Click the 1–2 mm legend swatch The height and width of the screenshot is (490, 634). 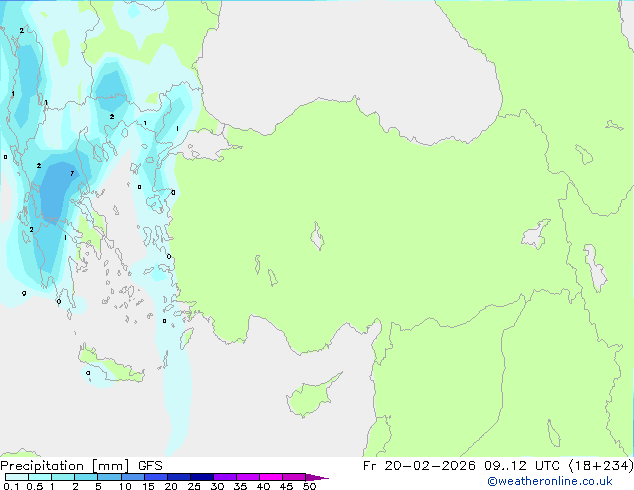pos(63,477)
